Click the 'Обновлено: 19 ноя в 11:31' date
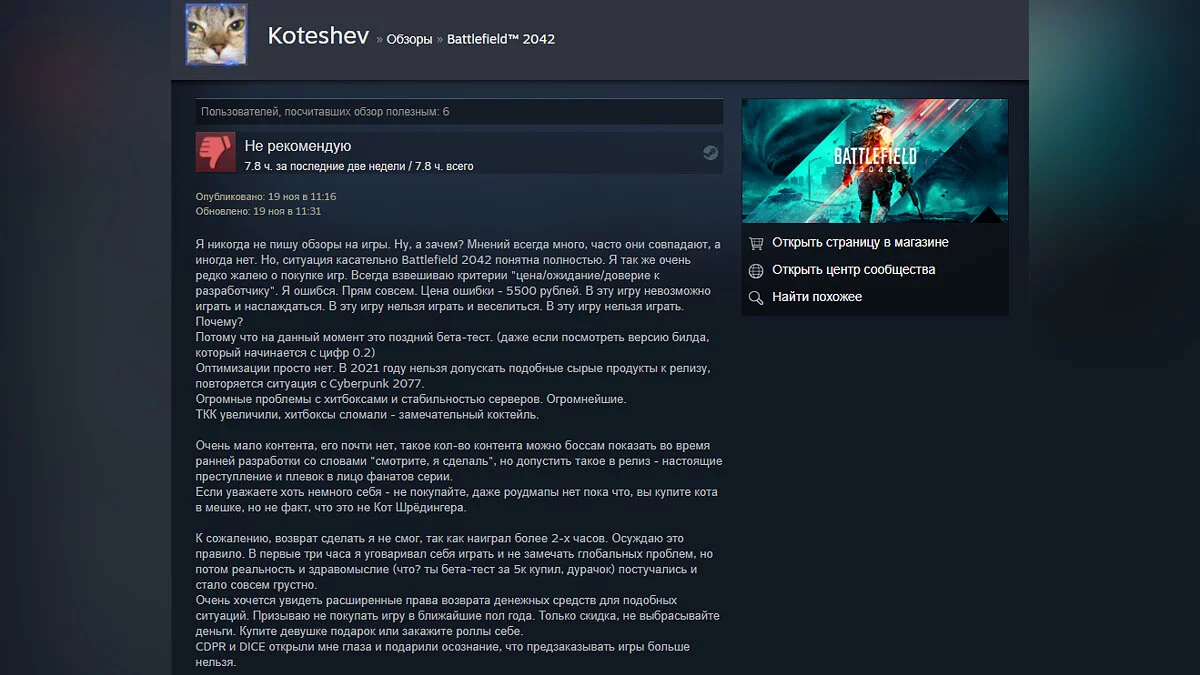The width and height of the screenshot is (1200, 675). (259, 211)
